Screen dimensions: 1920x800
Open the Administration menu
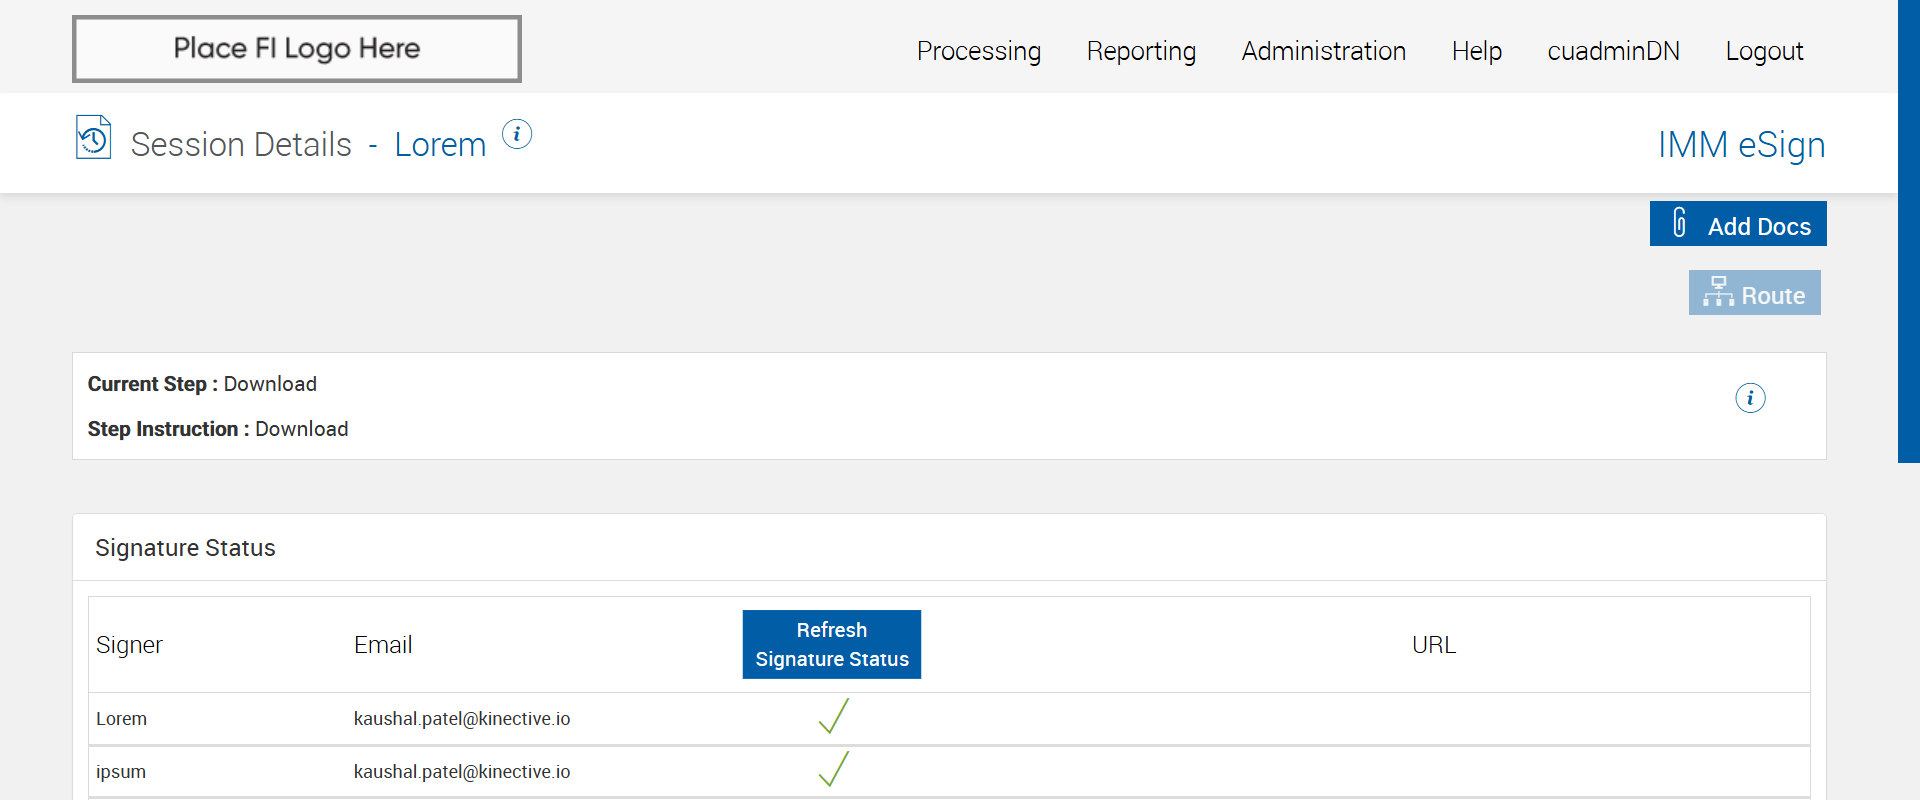point(1323,51)
